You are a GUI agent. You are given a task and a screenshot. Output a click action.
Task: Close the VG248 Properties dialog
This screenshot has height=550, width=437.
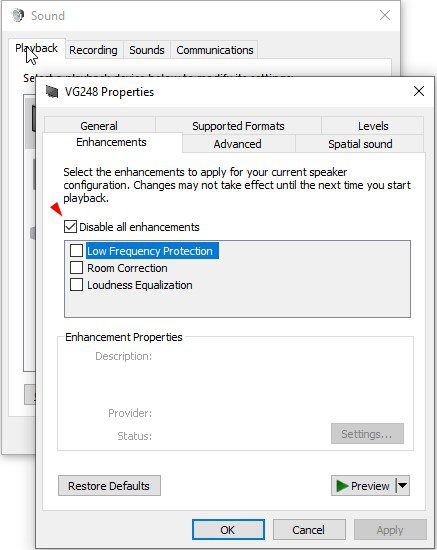tap(419, 92)
